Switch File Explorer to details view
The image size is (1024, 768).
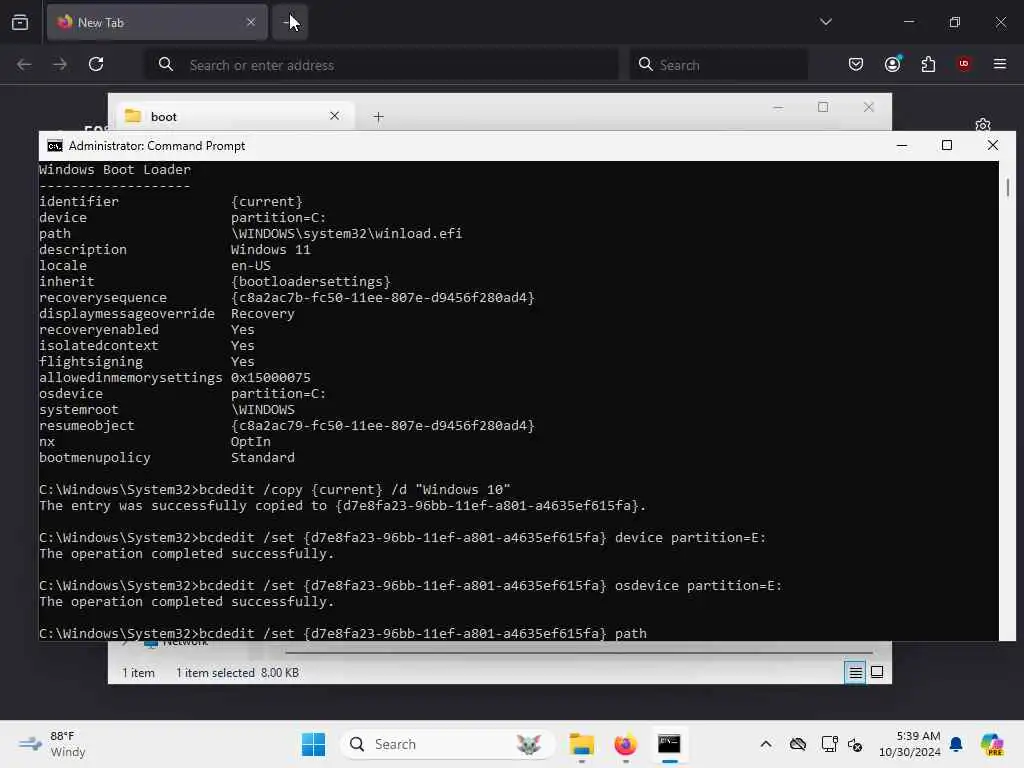855,672
